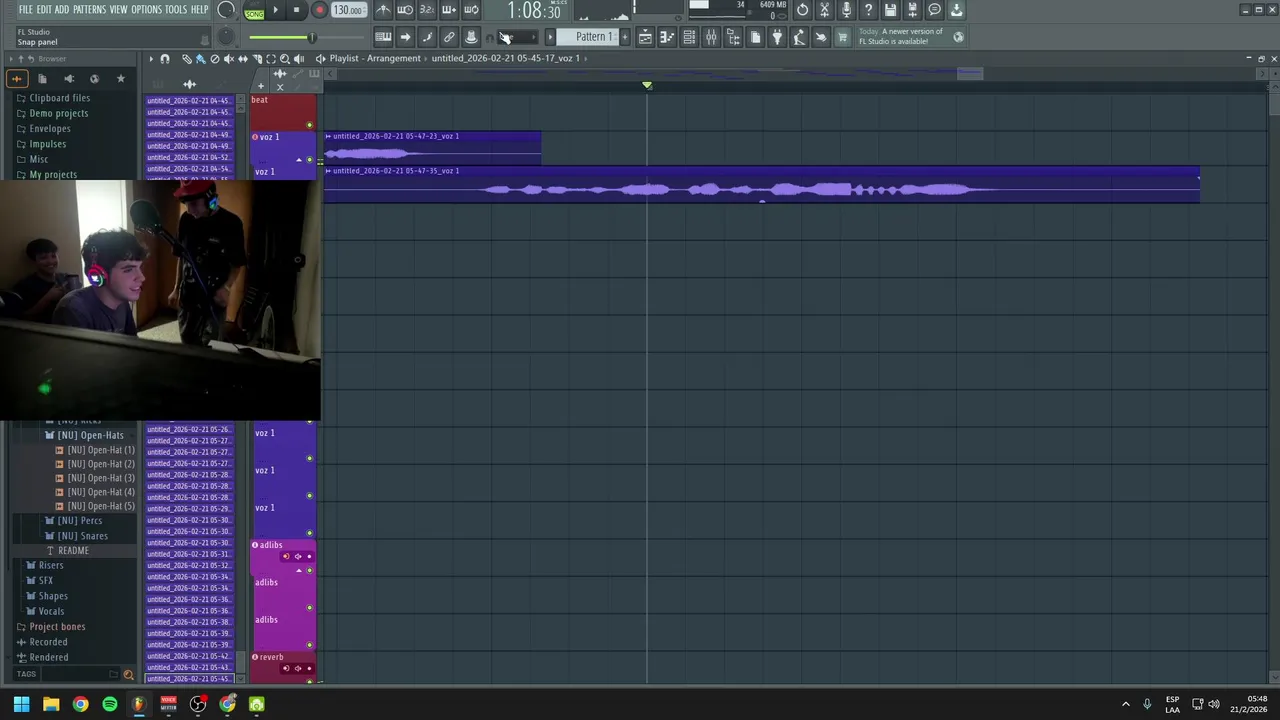Image resolution: width=1280 pixels, height=720 pixels.
Task: Select the Playlist mute tool
Action: coord(228,59)
